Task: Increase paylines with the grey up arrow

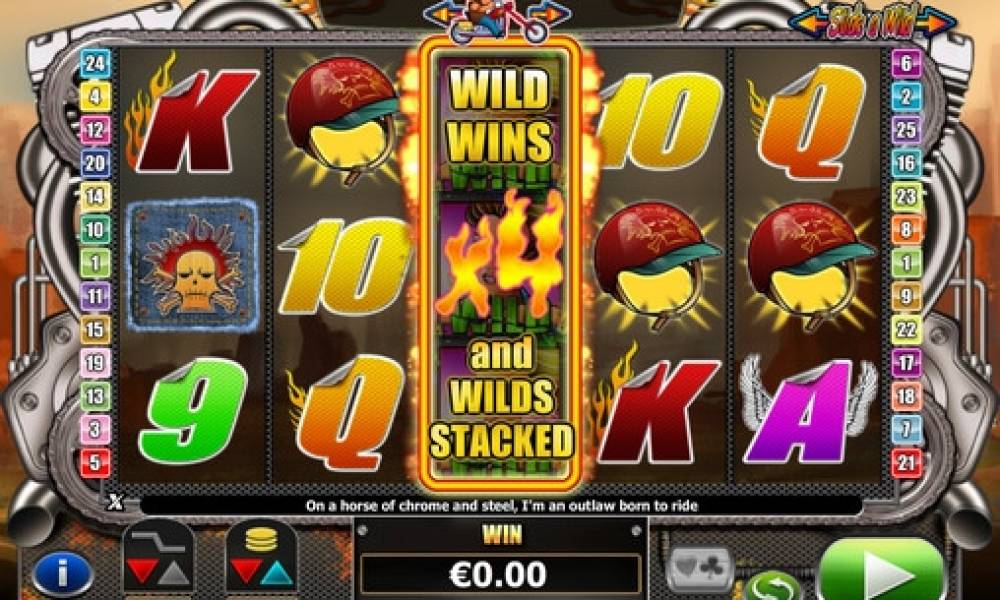Action: point(173,573)
